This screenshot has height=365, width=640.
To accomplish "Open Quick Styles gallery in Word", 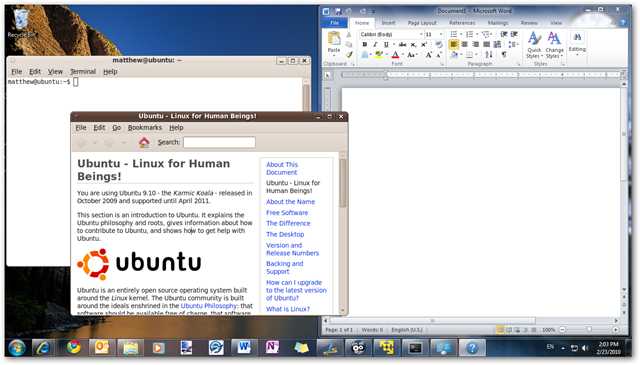I will 534,45.
